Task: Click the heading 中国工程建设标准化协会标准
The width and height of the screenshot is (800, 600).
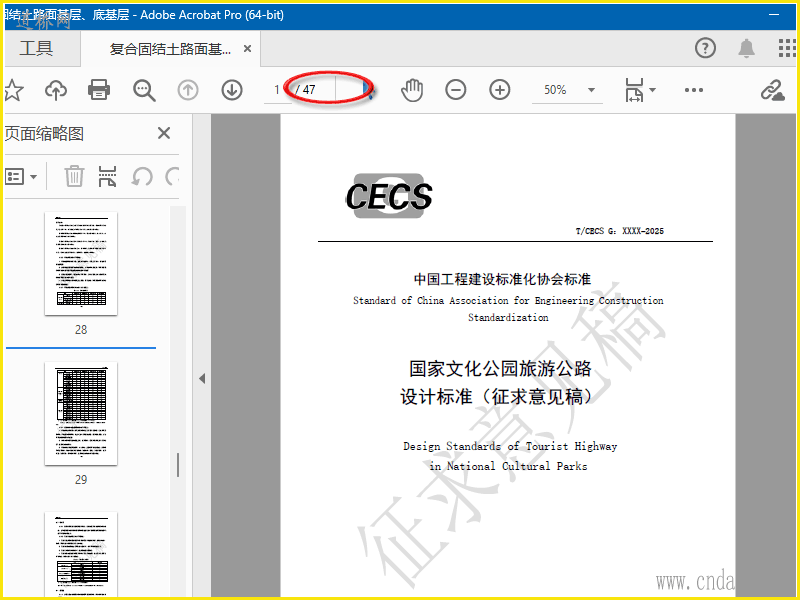Action: [x=502, y=279]
